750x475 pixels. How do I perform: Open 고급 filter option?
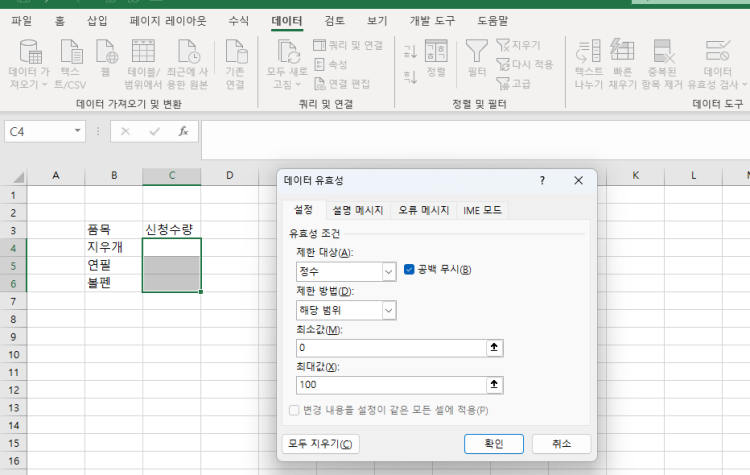click(513, 84)
